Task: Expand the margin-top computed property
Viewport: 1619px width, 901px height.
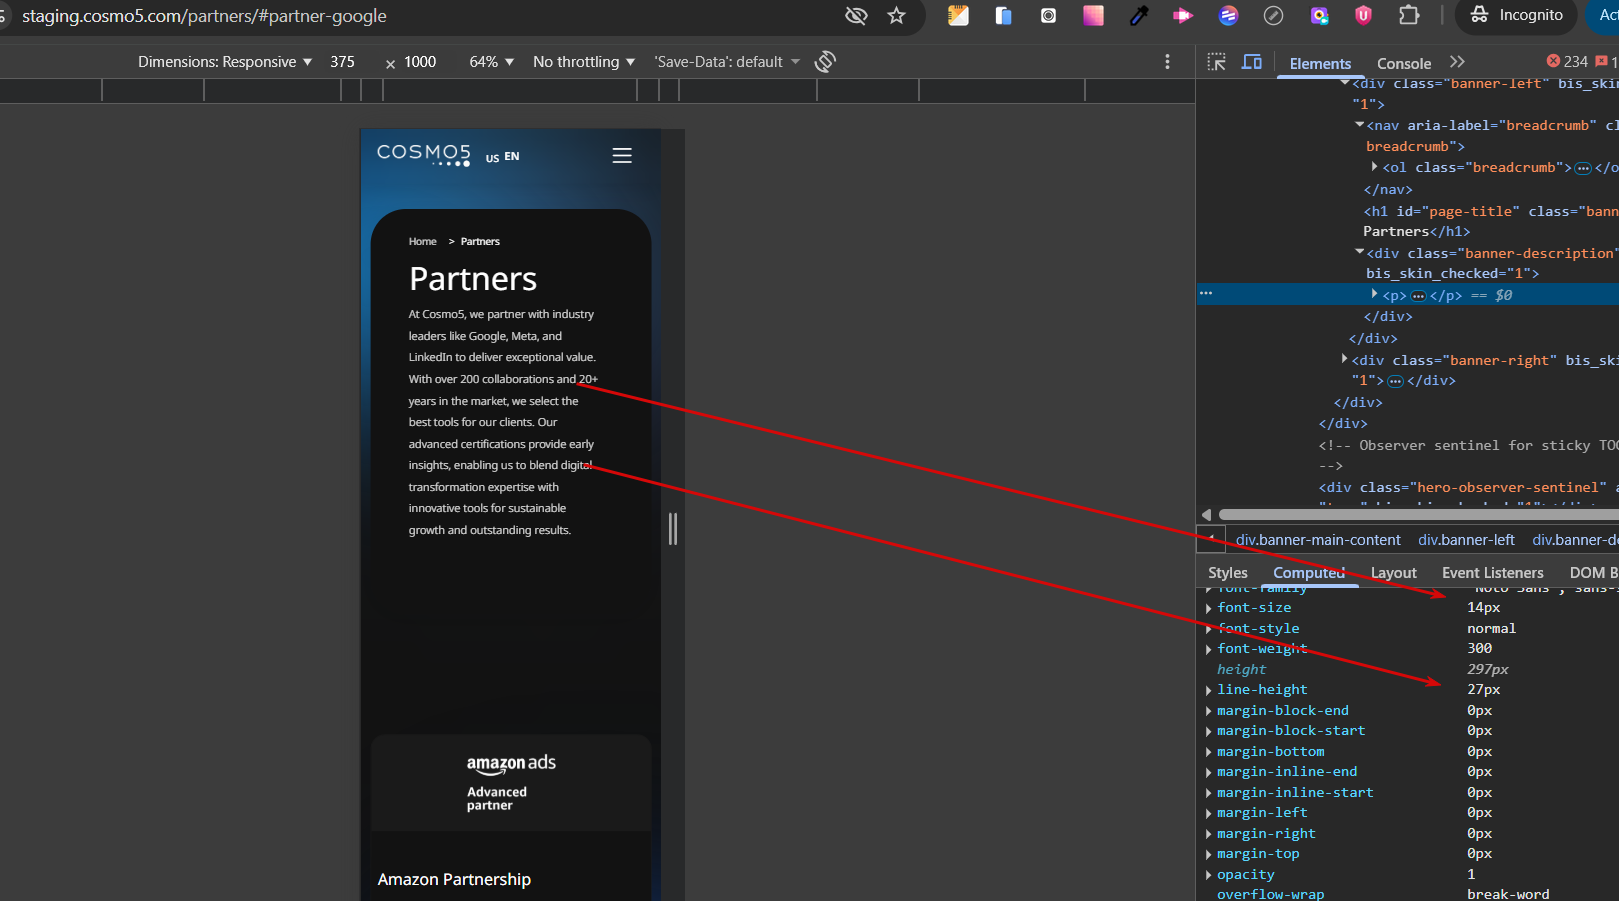Action: [1209, 854]
